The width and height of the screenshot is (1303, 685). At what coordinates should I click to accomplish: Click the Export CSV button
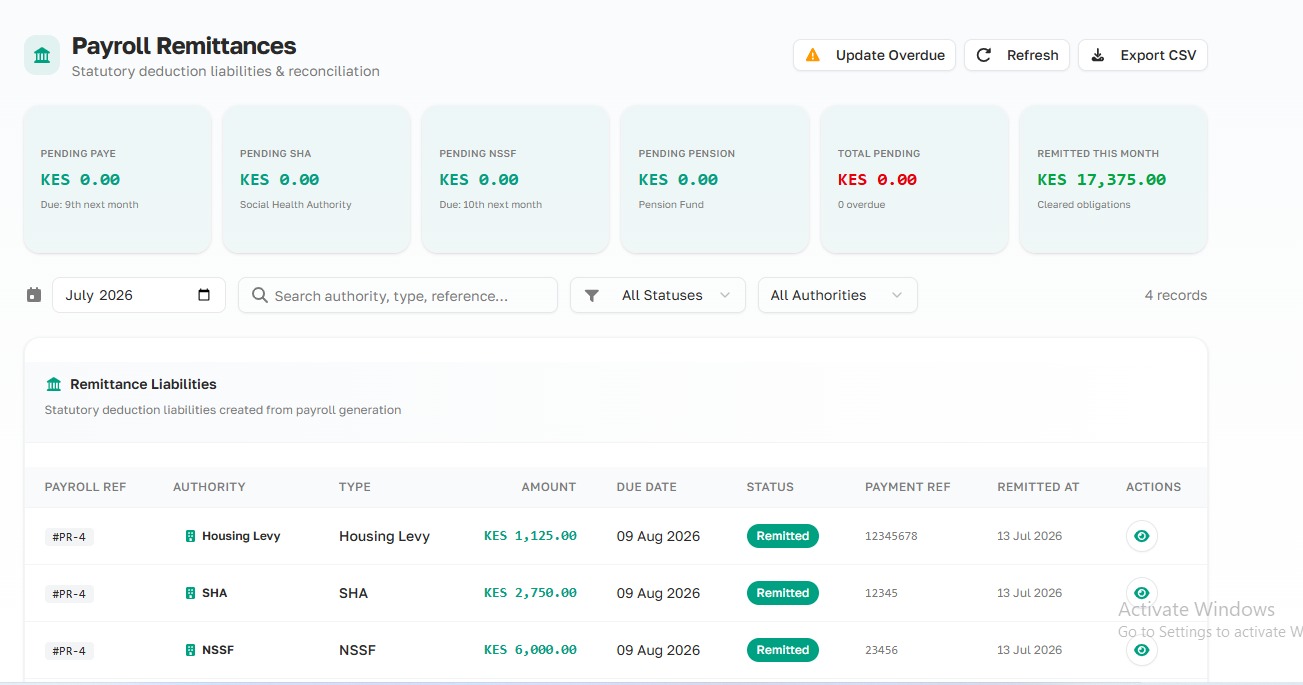point(1143,55)
